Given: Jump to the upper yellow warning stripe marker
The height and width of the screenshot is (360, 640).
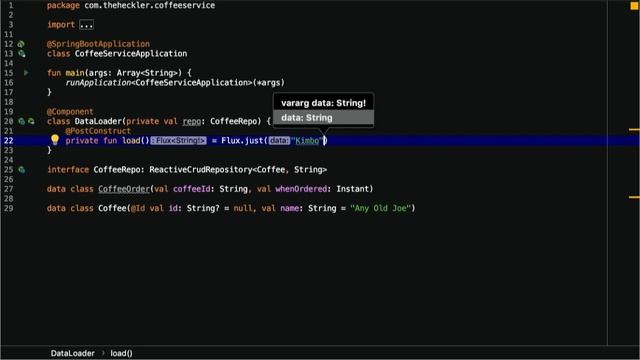Looking at the screenshot, I should 634,129.
